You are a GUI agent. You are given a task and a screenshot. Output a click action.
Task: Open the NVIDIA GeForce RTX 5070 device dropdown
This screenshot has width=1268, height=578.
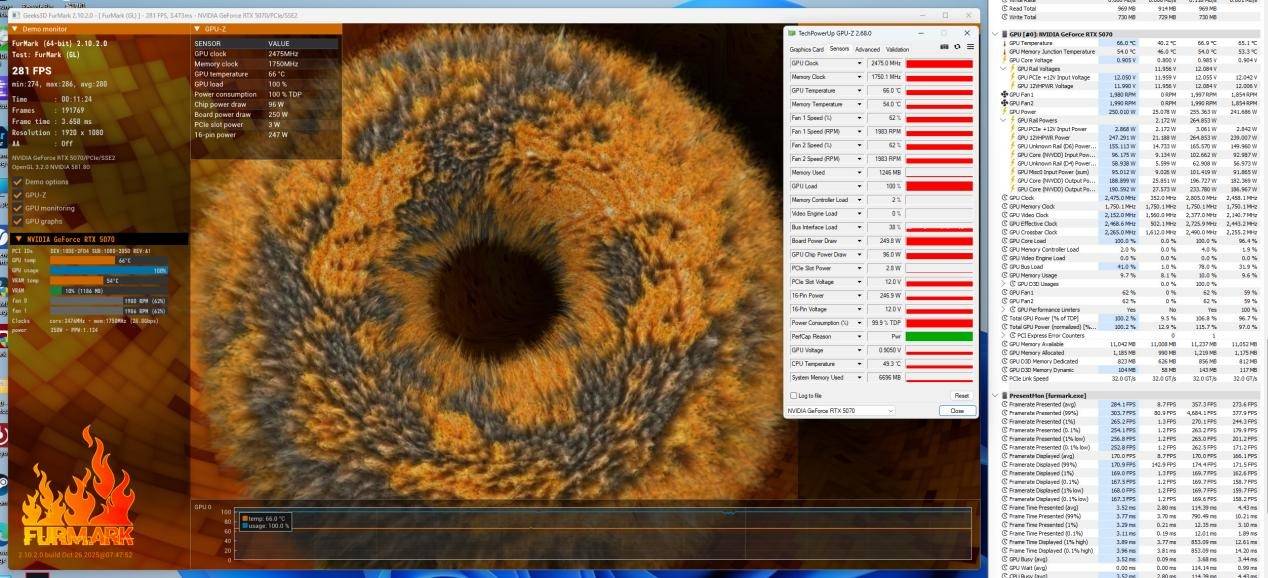pyautogui.click(x=841, y=411)
